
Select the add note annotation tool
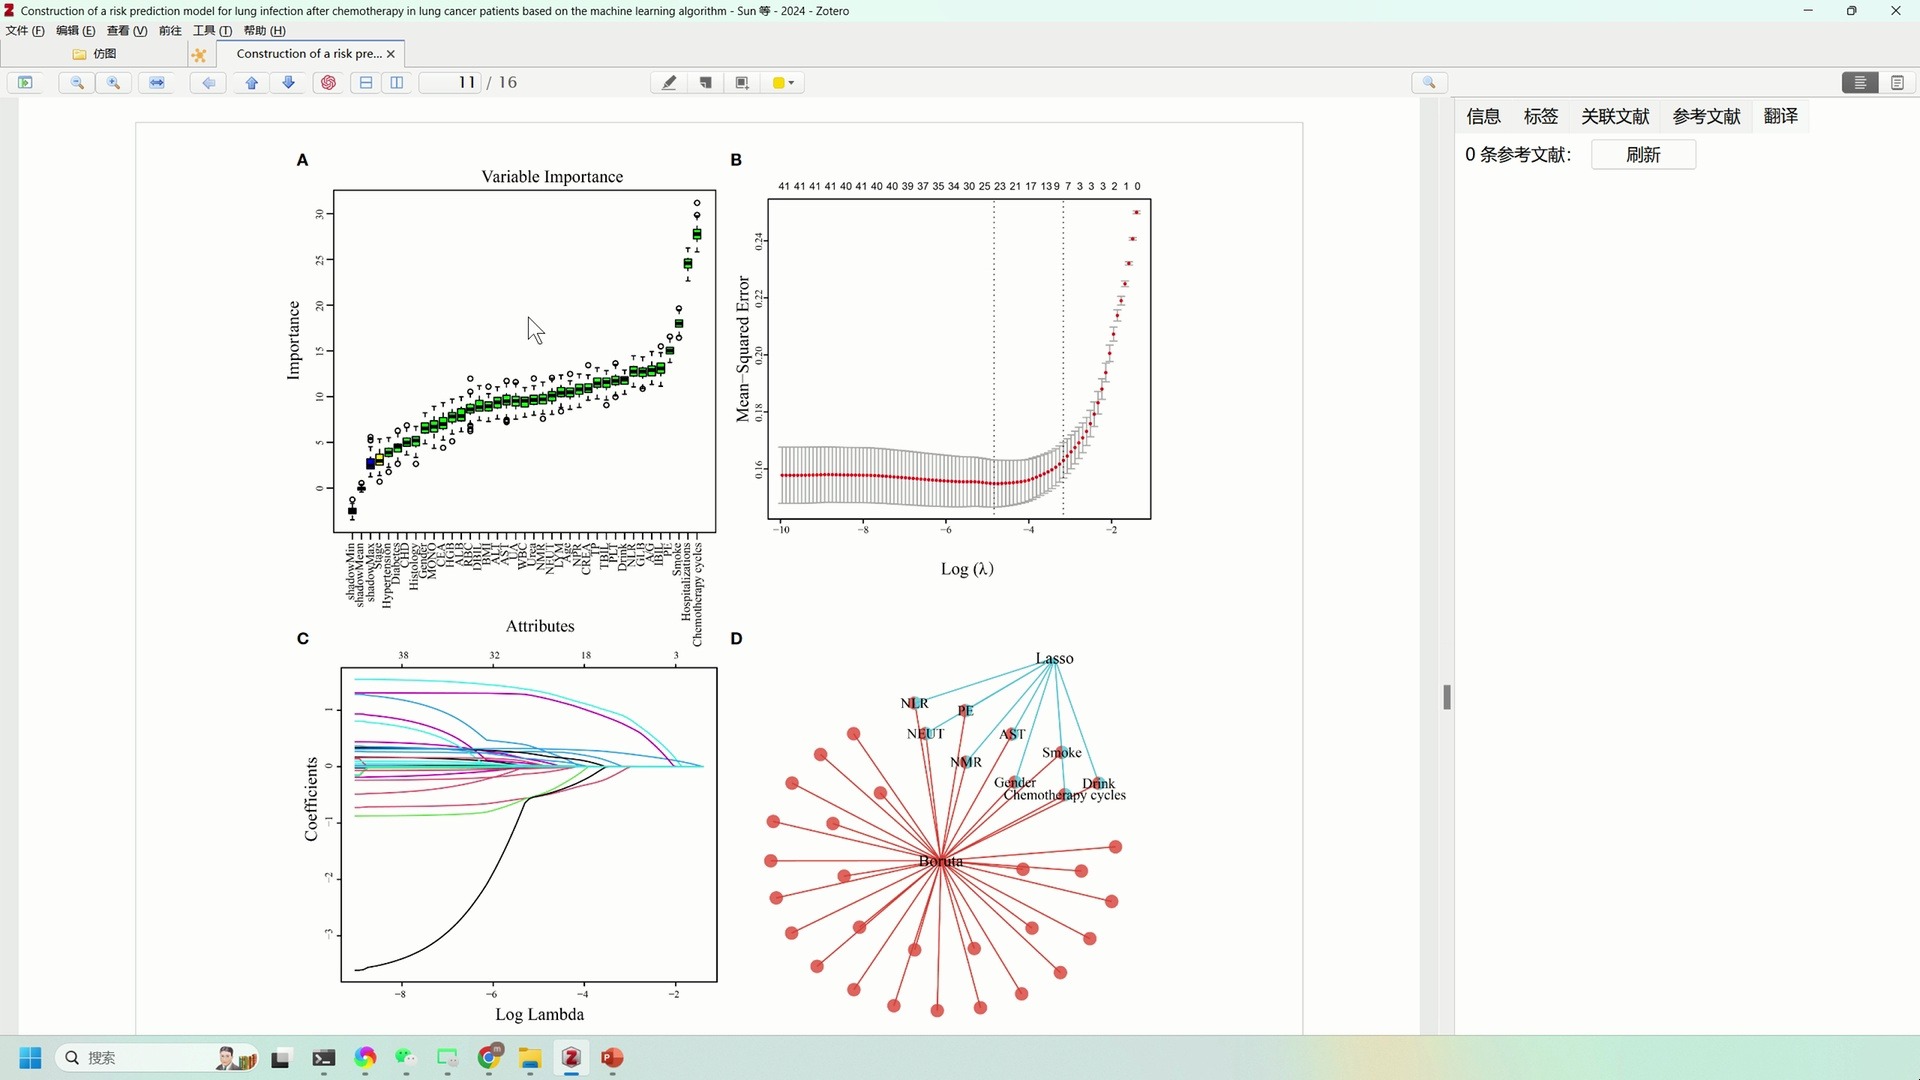coord(706,83)
